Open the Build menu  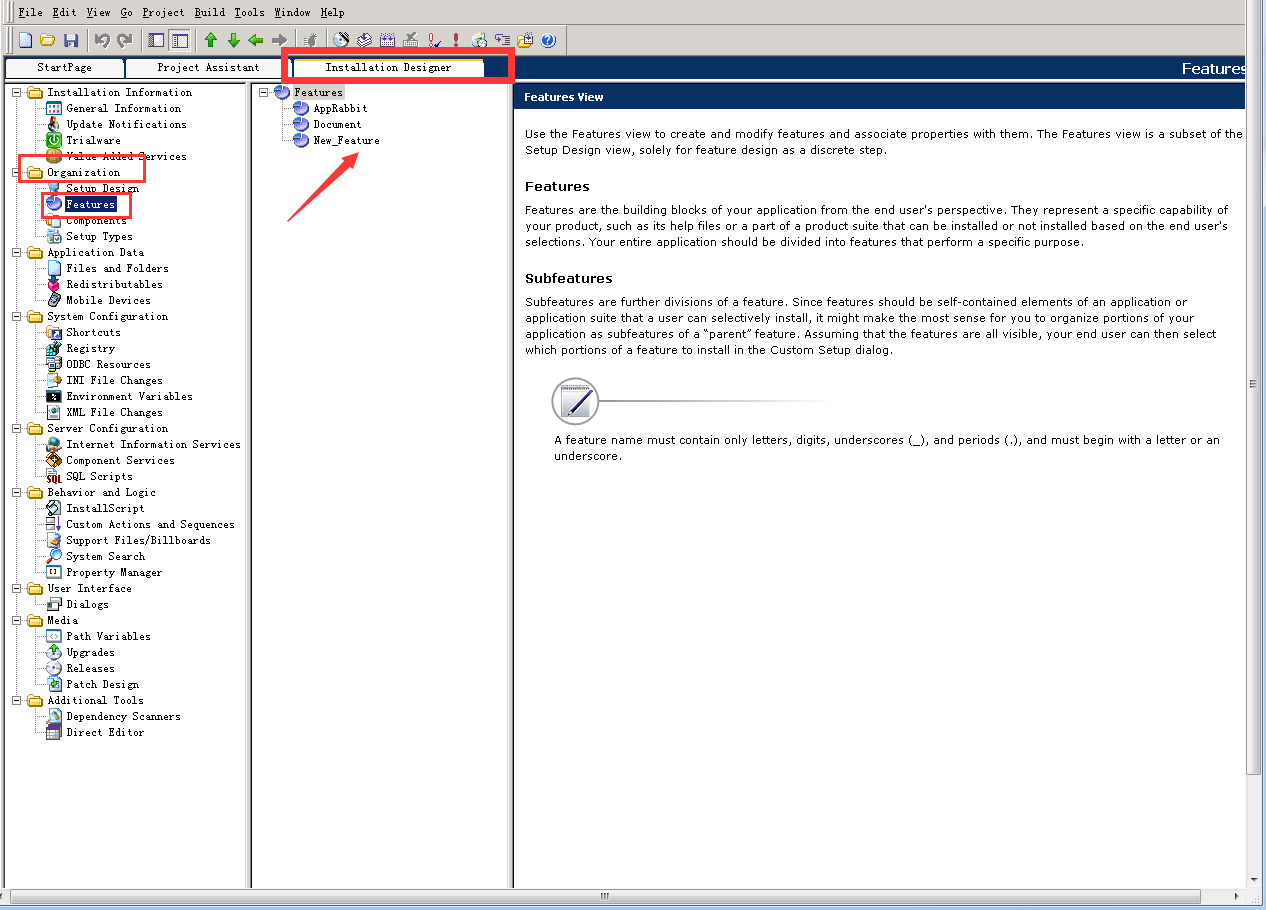(210, 12)
